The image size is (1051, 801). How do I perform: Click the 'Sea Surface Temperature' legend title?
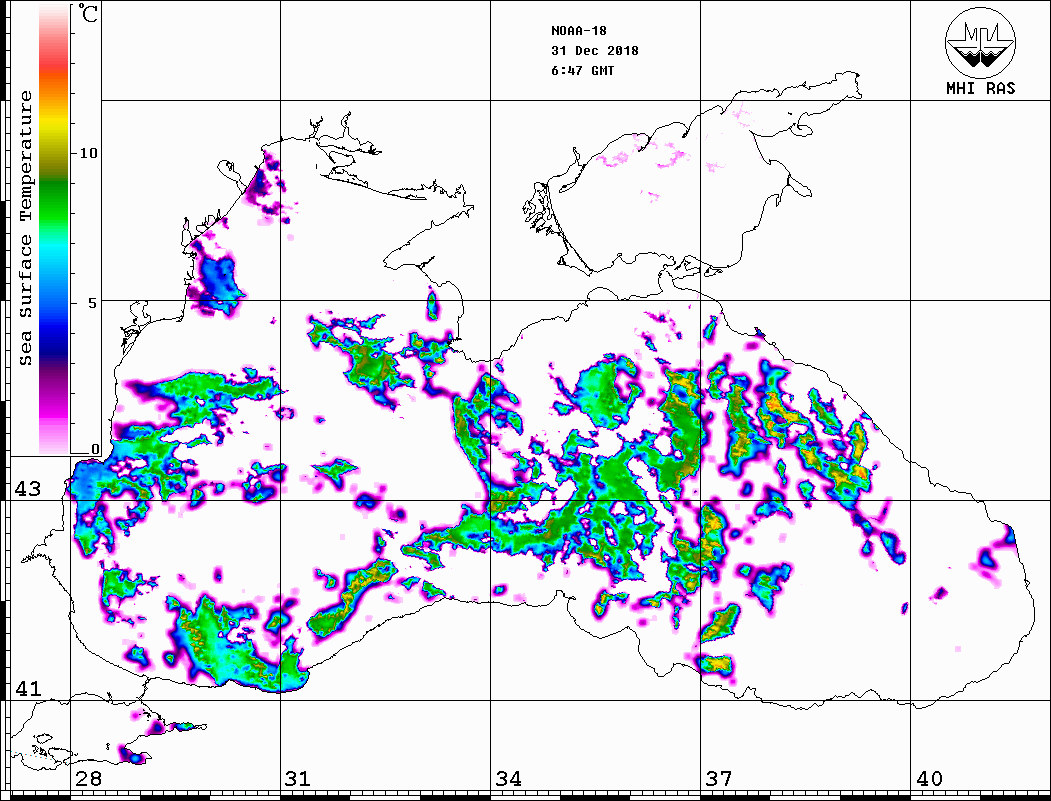click(25, 228)
